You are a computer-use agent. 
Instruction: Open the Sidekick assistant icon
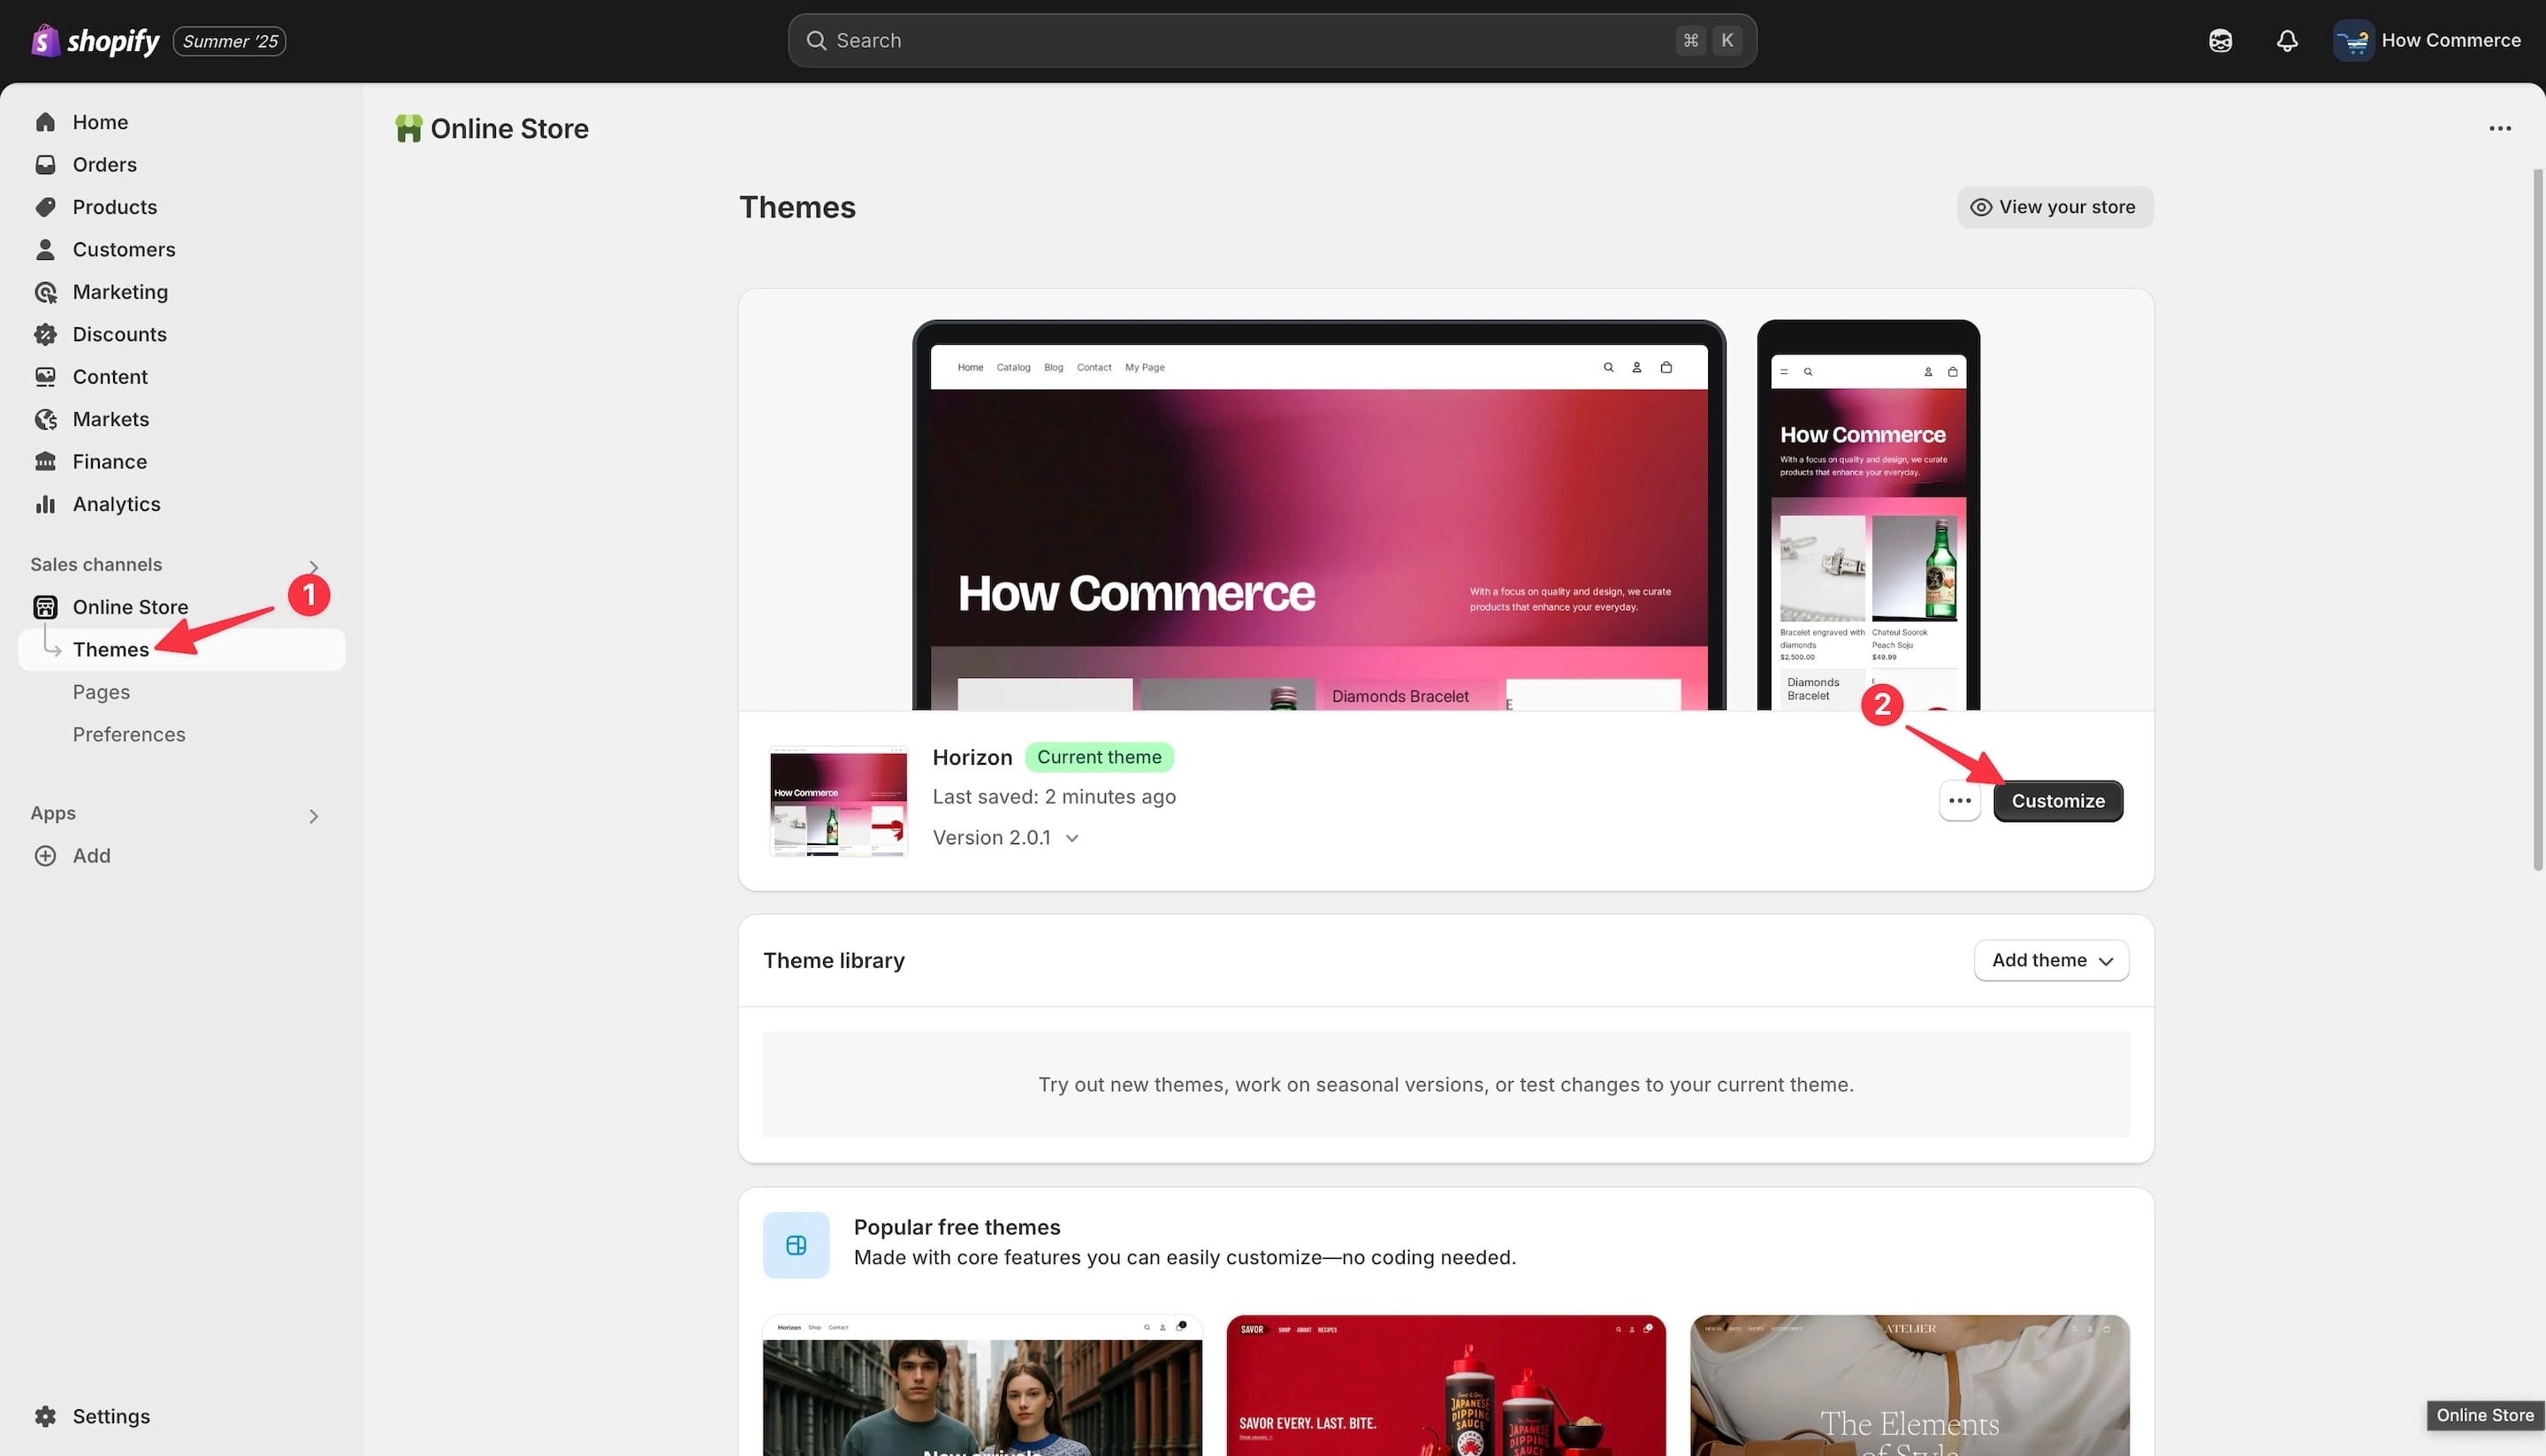pos(2220,40)
